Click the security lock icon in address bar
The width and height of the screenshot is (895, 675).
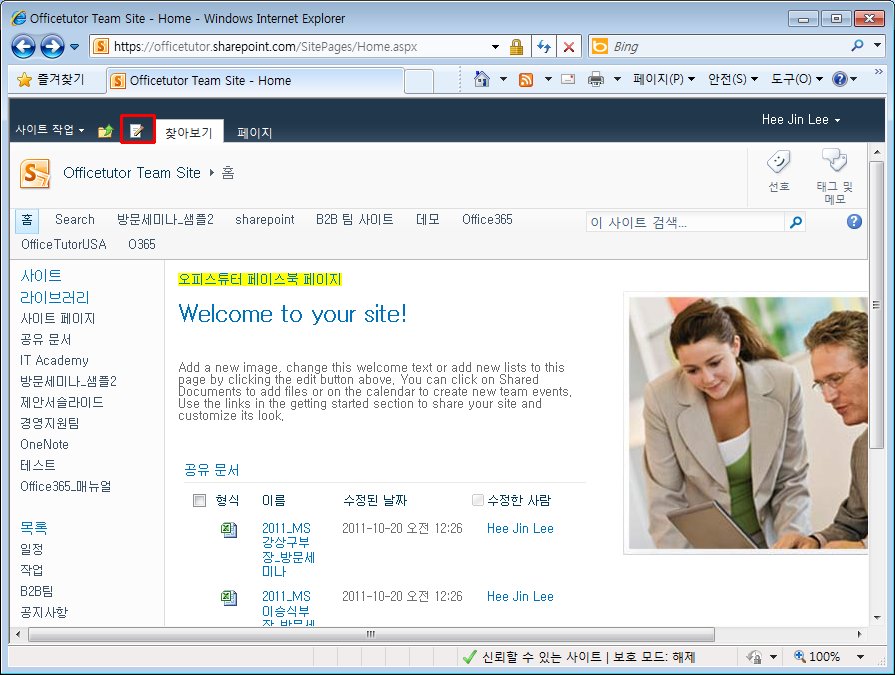[517, 47]
